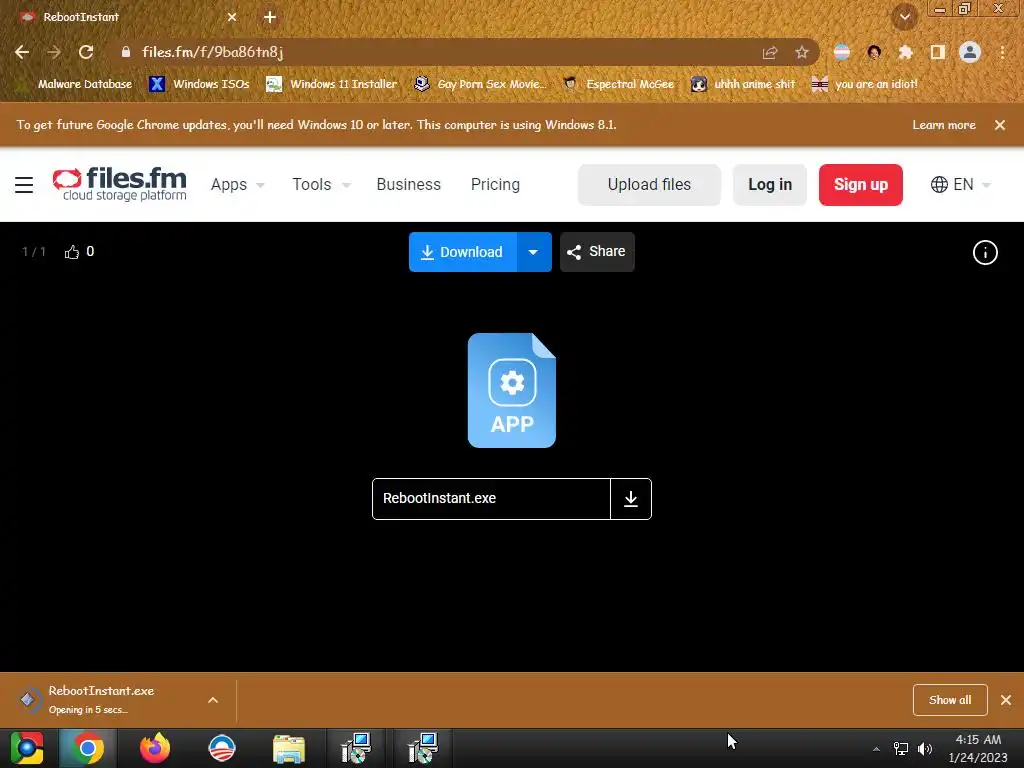Open the Windows ISOs bookmark
The height and width of the screenshot is (768, 1024).
pos(199,84)
